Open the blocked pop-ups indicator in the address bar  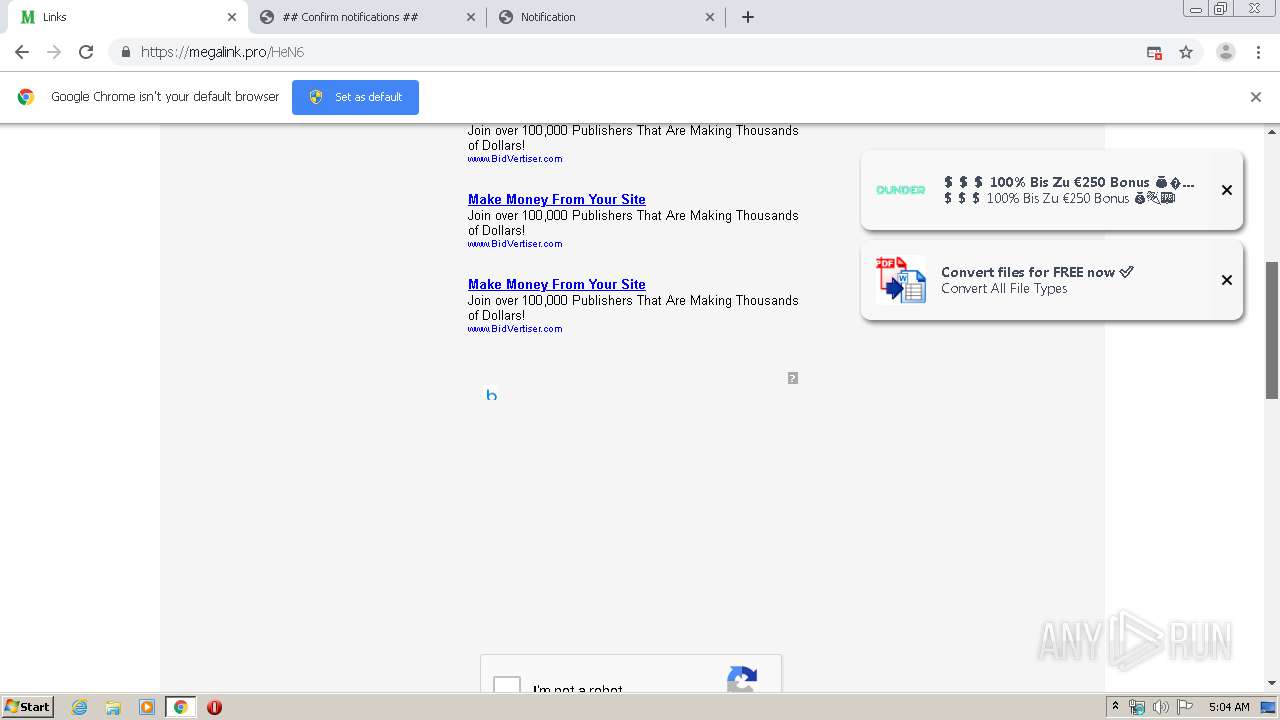1154,52
